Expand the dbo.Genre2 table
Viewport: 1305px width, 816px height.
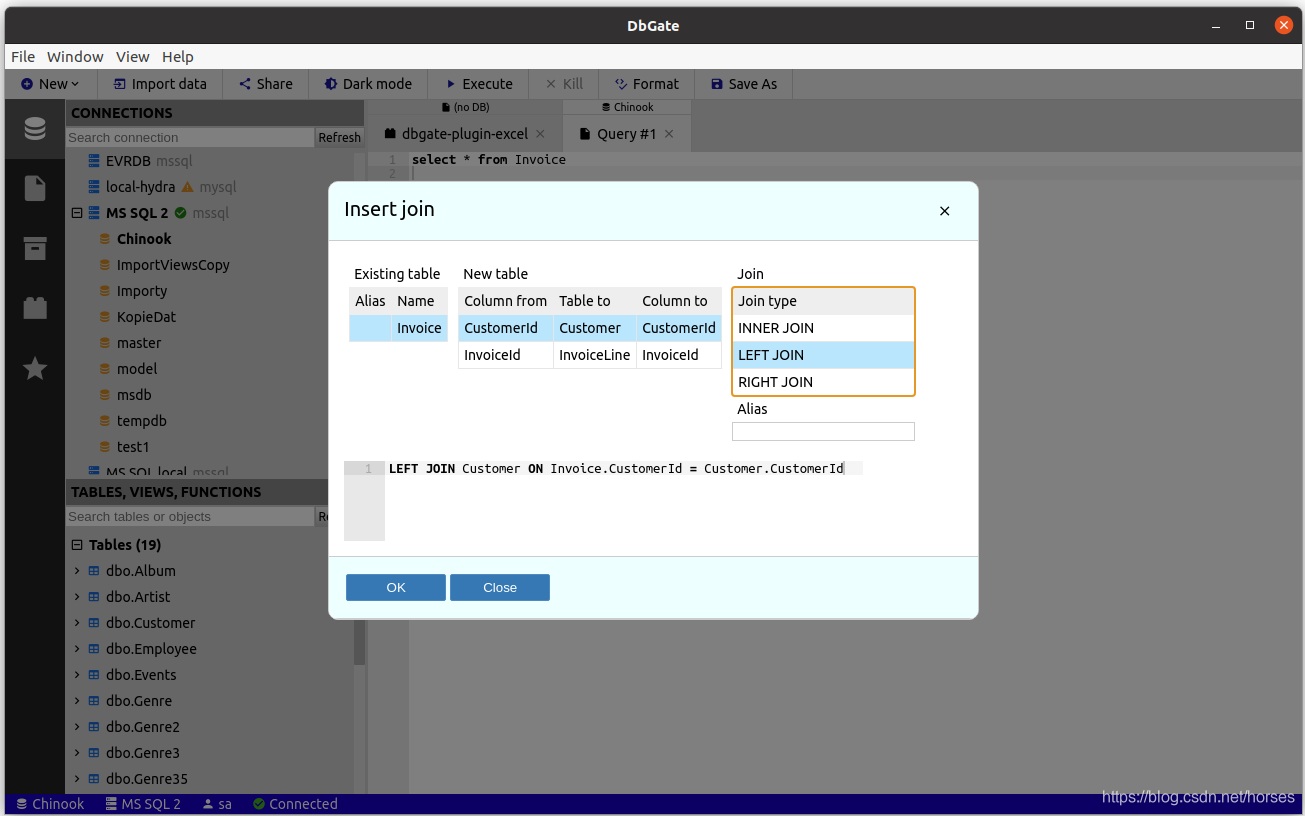(77, 727)
